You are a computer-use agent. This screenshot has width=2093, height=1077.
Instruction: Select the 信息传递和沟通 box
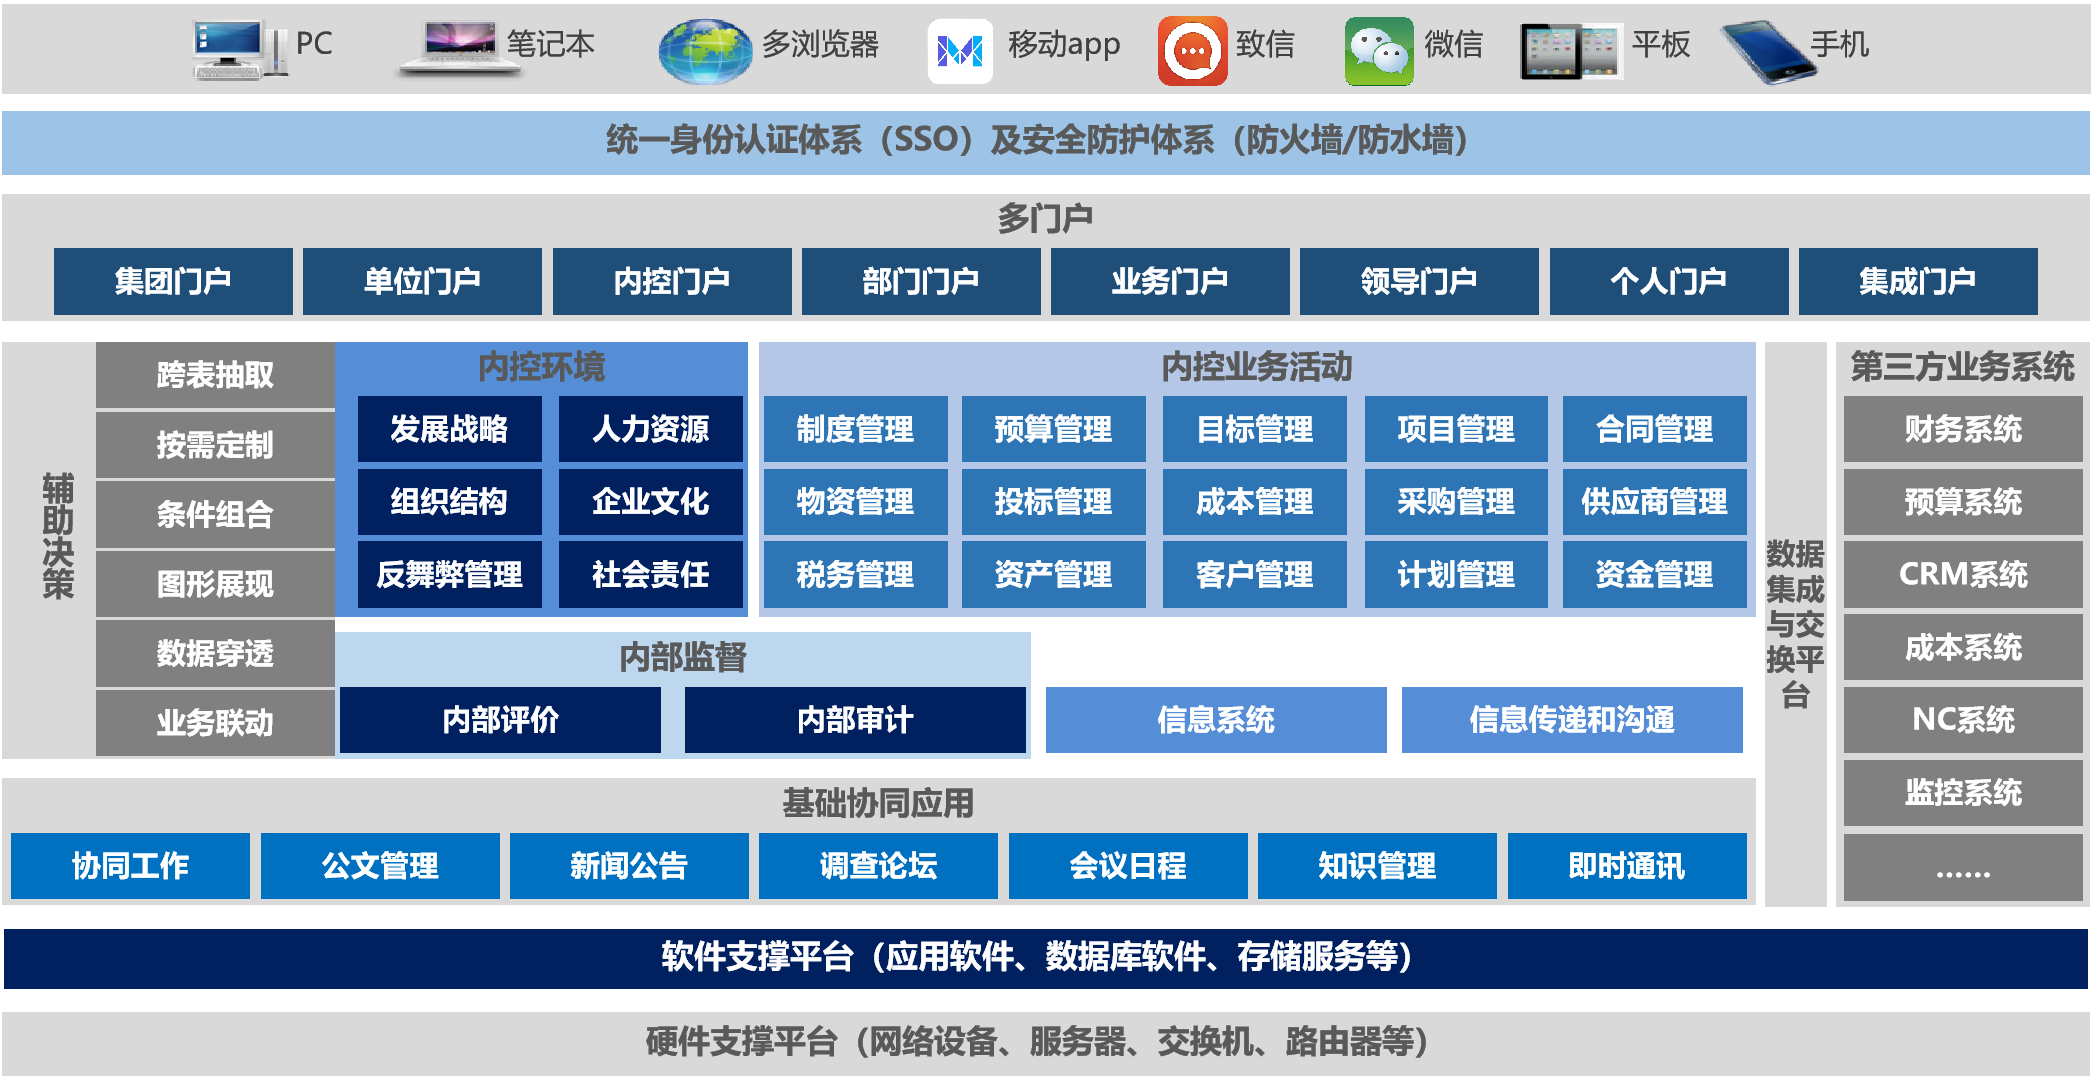[x=1573, y=720]
